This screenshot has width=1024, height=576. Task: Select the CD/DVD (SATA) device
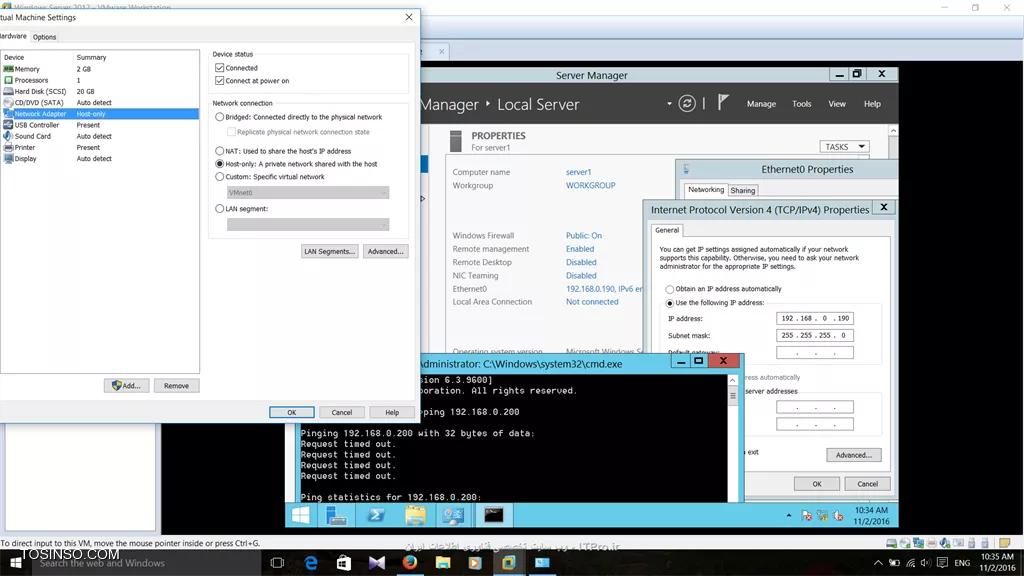100,103
